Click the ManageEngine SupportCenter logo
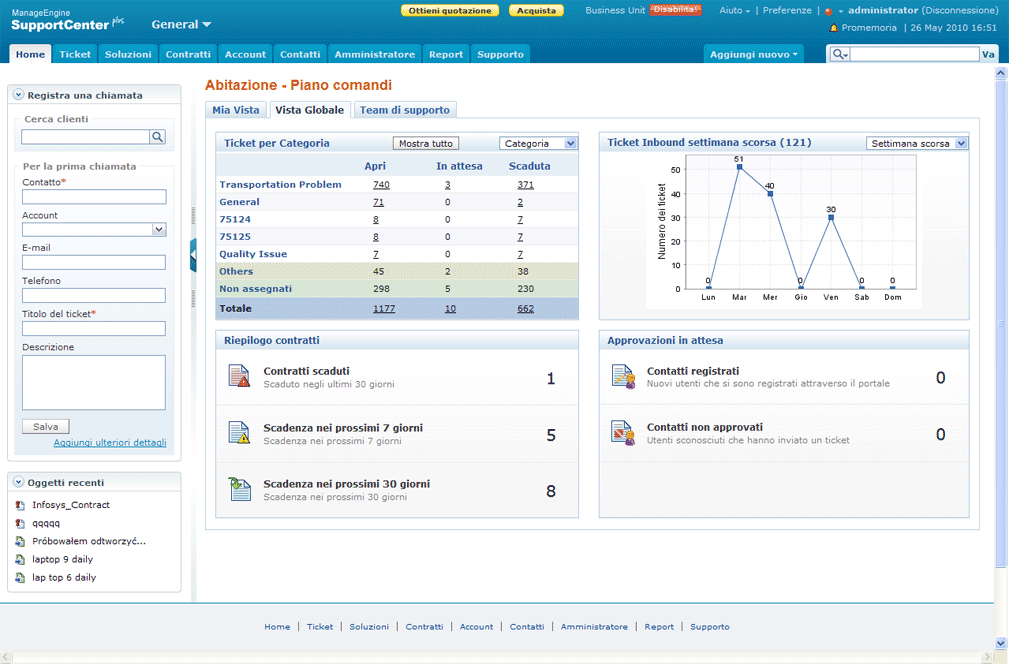1009x665 pixels. tap(67, 20)
